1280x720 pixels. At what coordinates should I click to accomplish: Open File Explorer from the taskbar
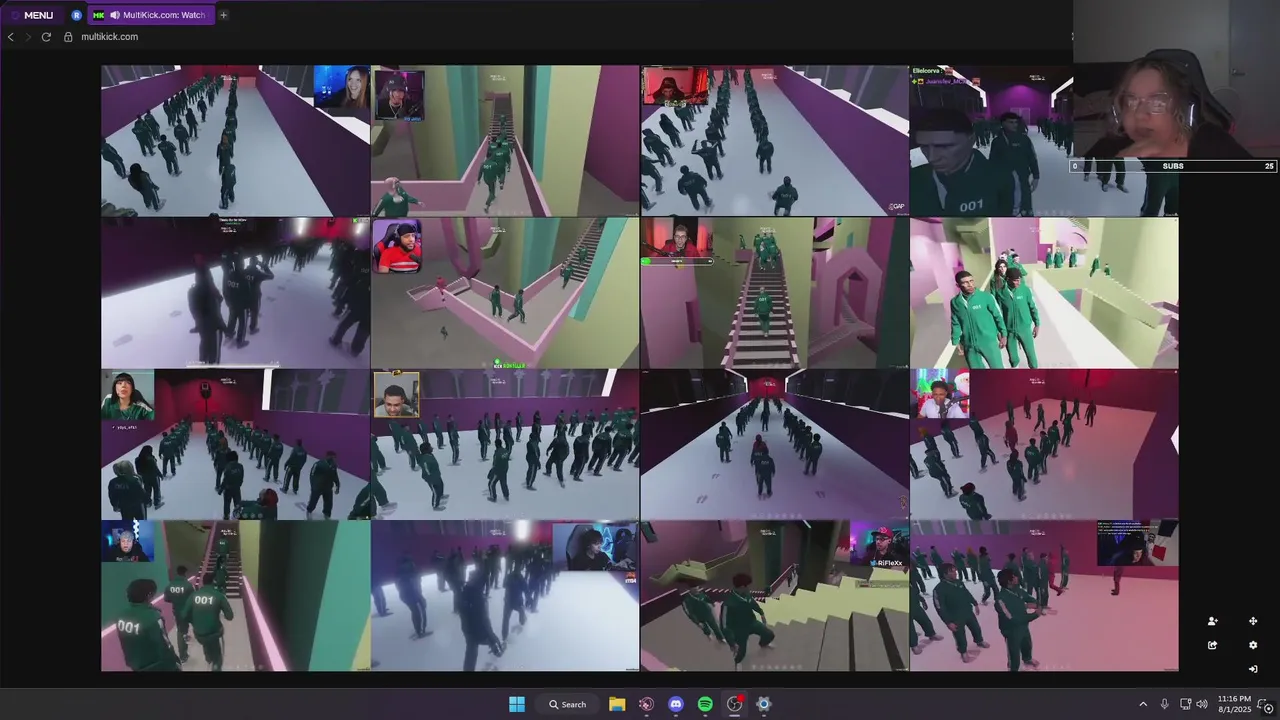(x=617, y=704)
